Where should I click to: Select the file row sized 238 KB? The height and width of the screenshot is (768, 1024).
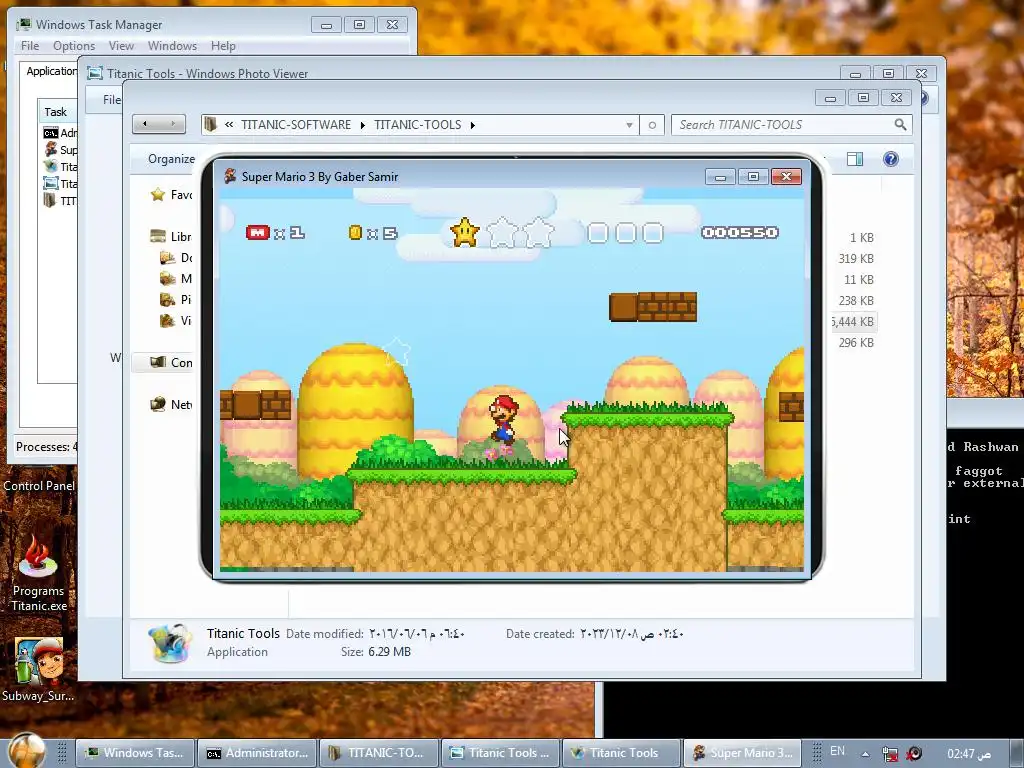856,300
